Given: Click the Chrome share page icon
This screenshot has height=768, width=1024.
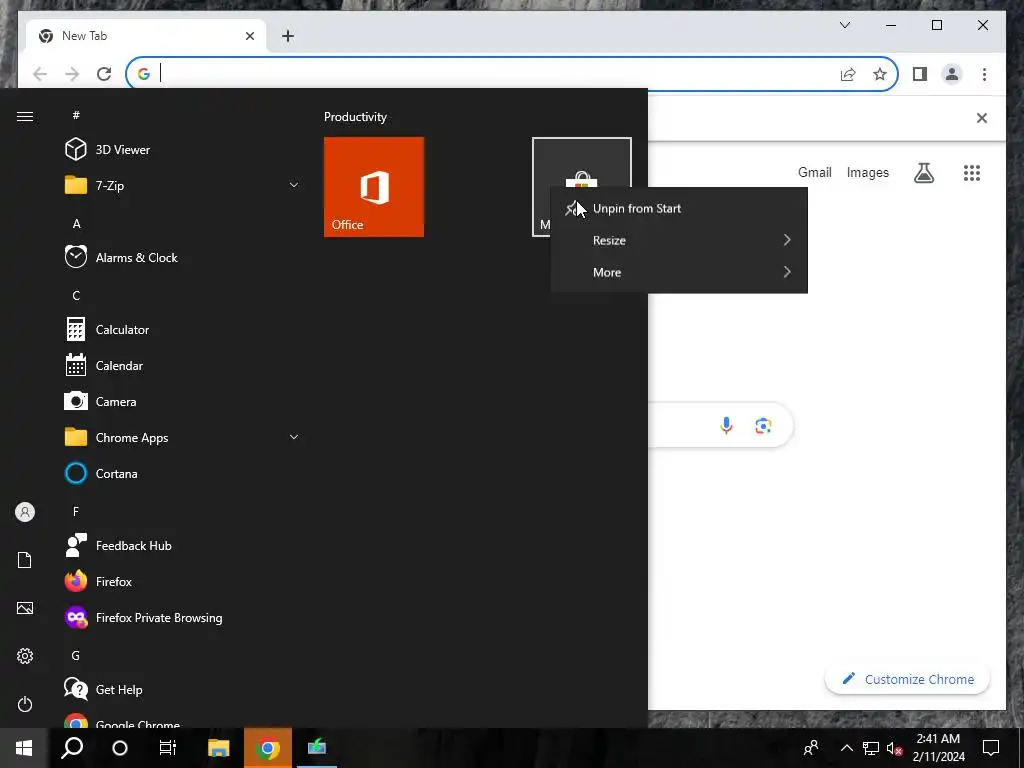Looking at the screenshot, I should click(848, 74).
